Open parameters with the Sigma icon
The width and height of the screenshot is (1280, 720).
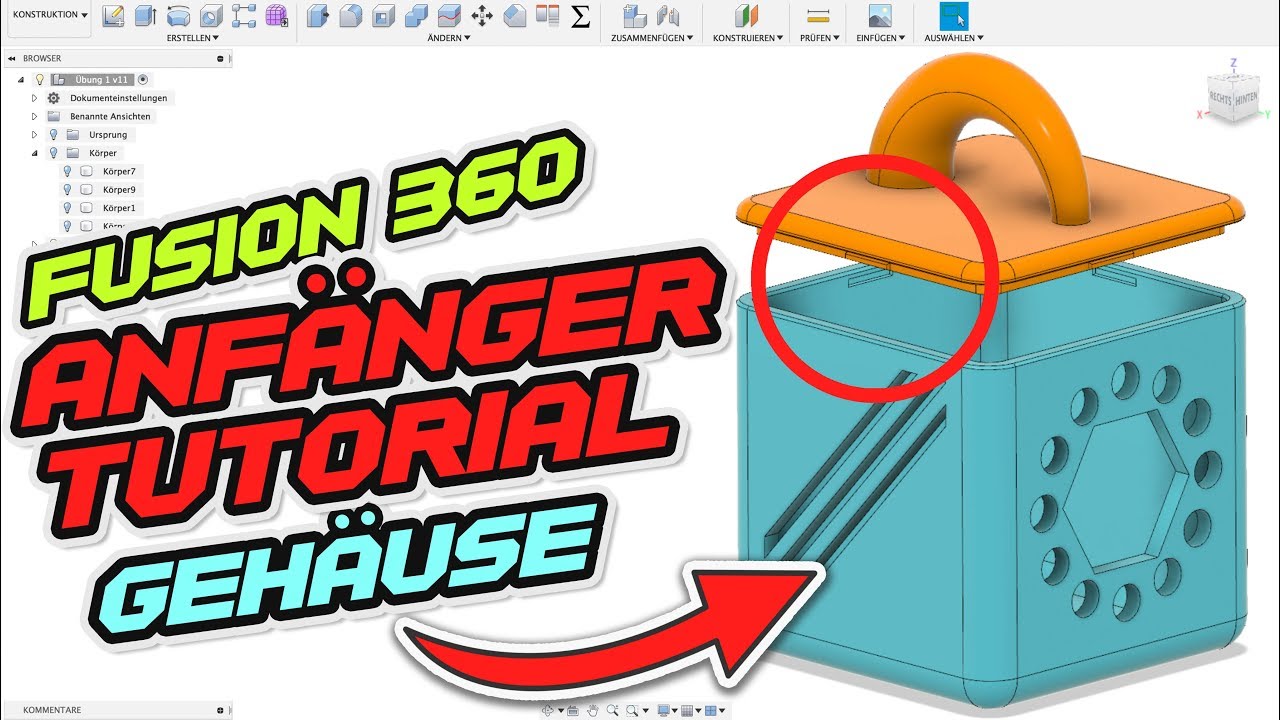point(579,15)
